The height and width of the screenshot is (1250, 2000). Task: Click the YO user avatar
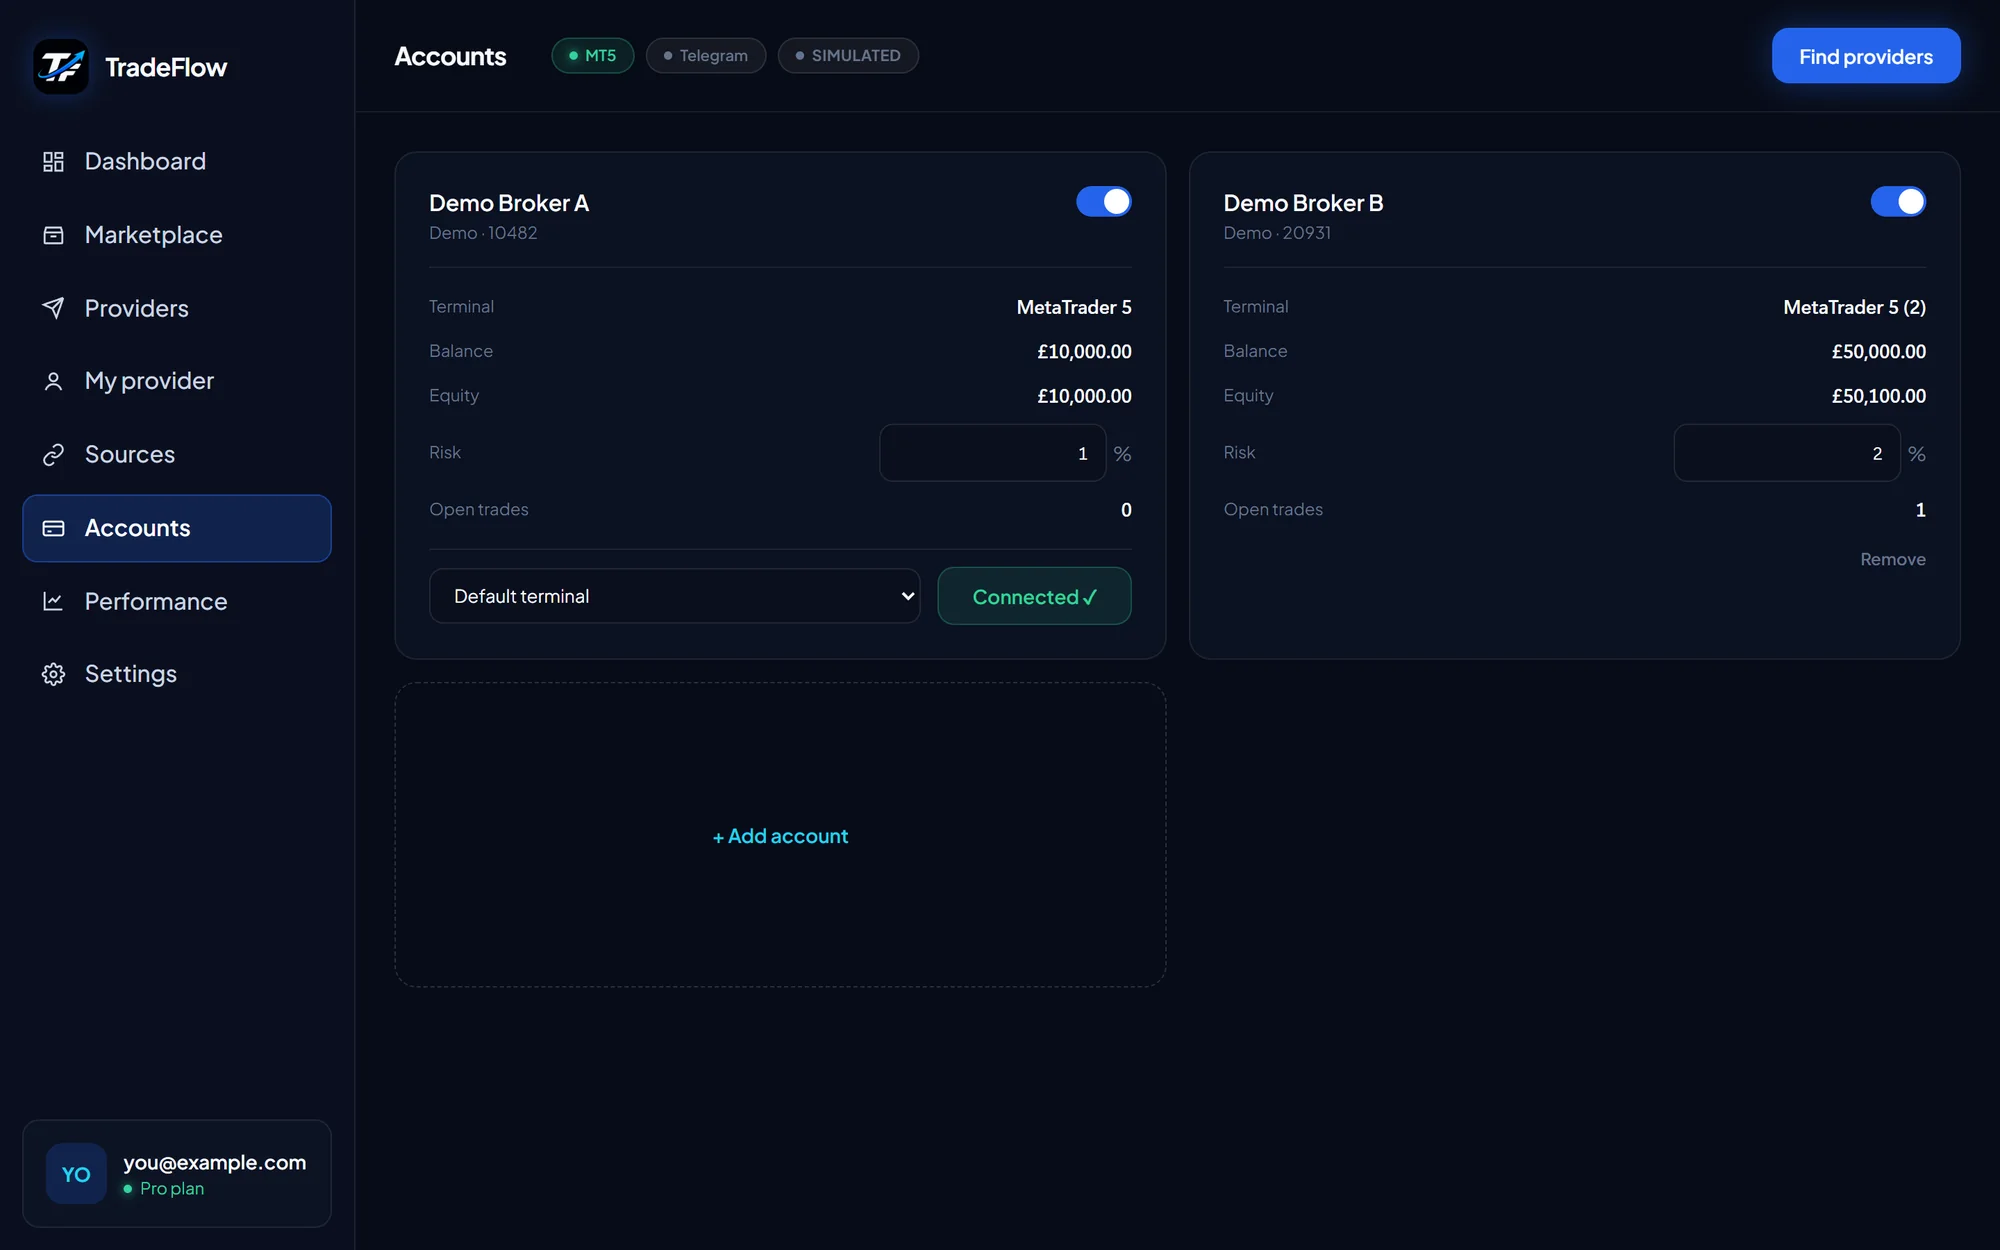76,1174
